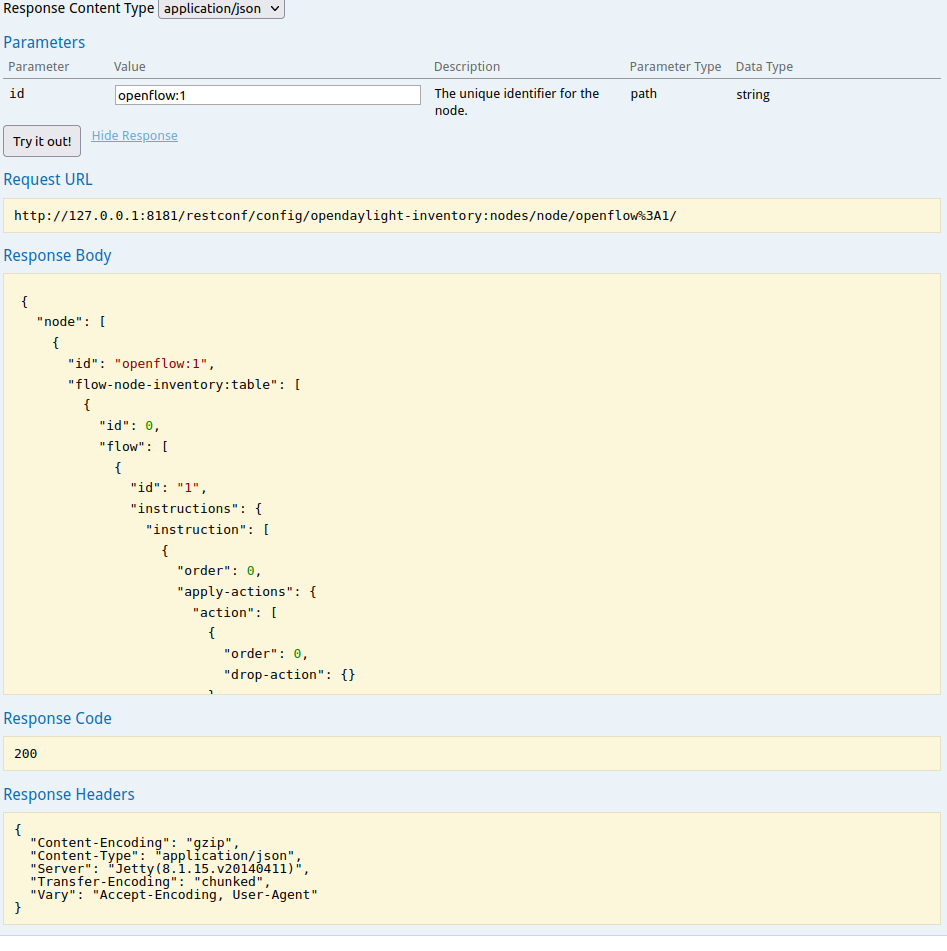
Task: Click the Content-Encoding gzip header line
Action: [135, 843]
